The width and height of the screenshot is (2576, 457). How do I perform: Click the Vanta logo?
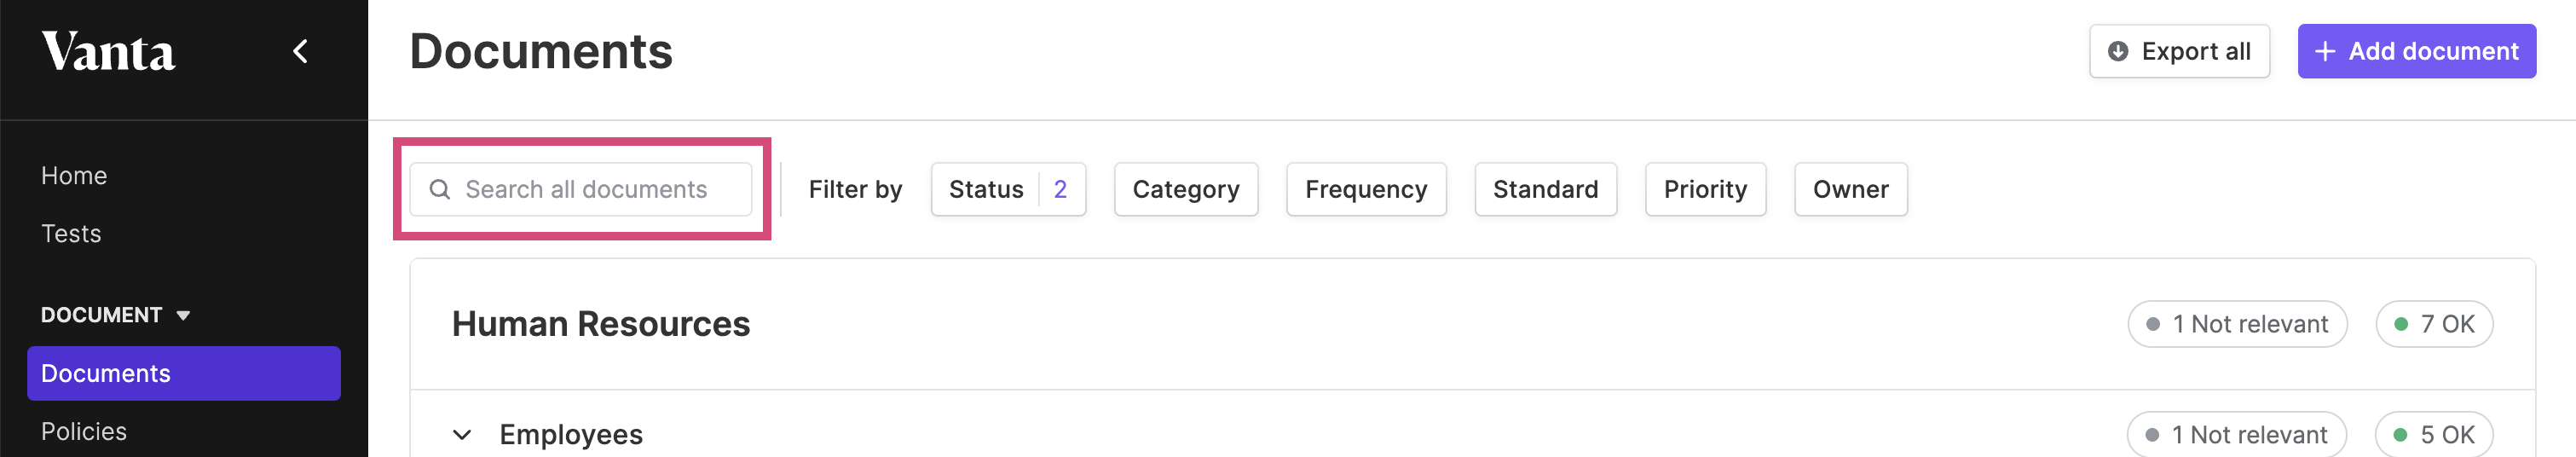(108, 52)
